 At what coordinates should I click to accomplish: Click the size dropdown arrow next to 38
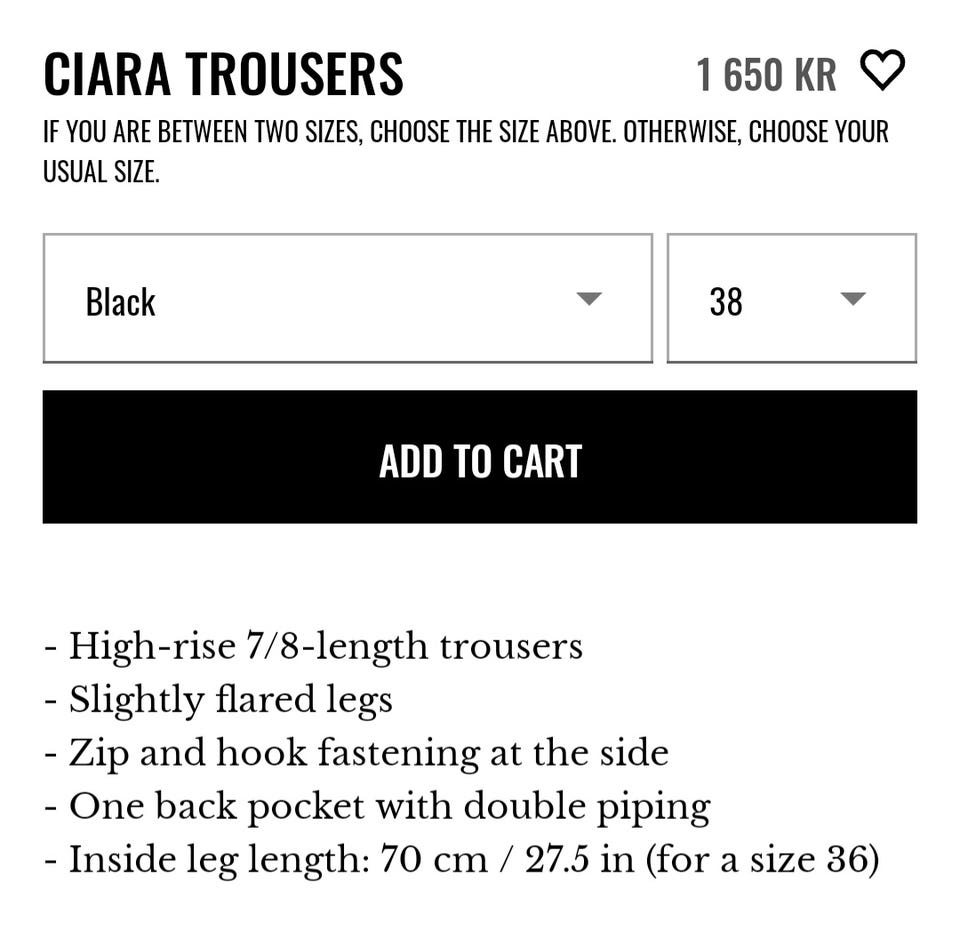tap(852, 299)
